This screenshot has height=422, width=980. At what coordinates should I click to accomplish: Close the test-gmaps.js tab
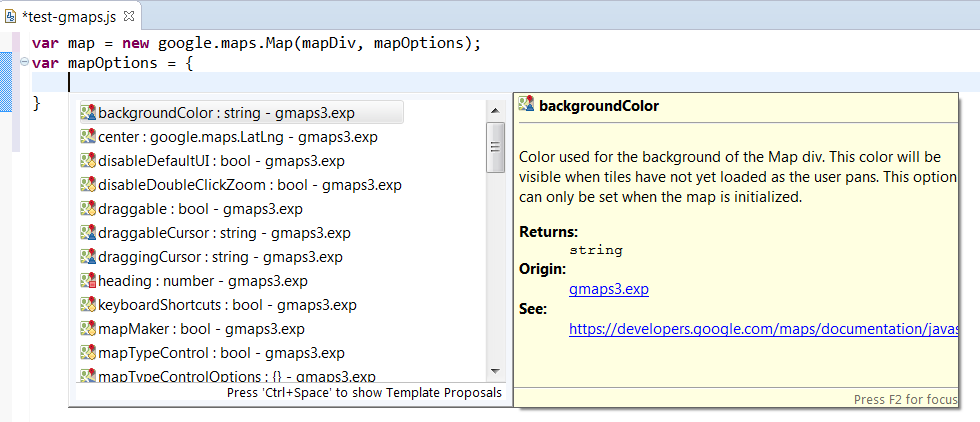click(x=129, y=15)
